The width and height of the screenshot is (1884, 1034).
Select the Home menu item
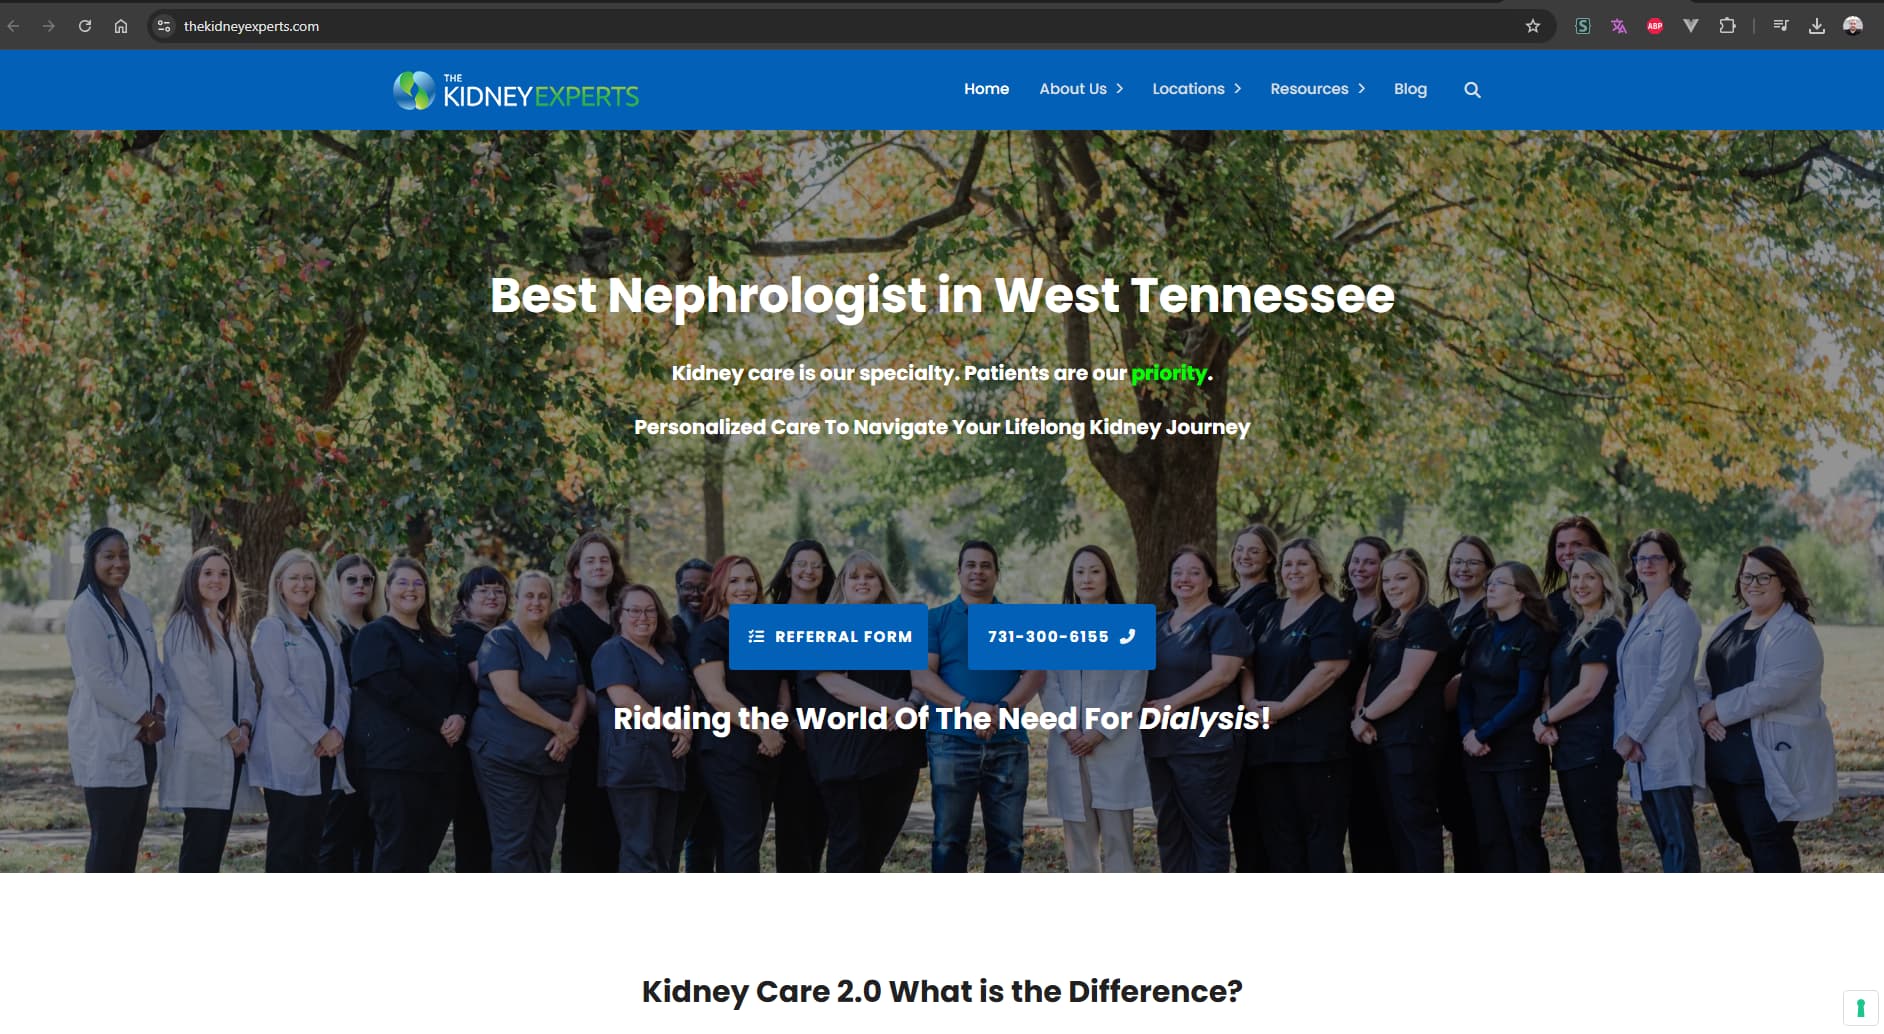tap(986, 89)
